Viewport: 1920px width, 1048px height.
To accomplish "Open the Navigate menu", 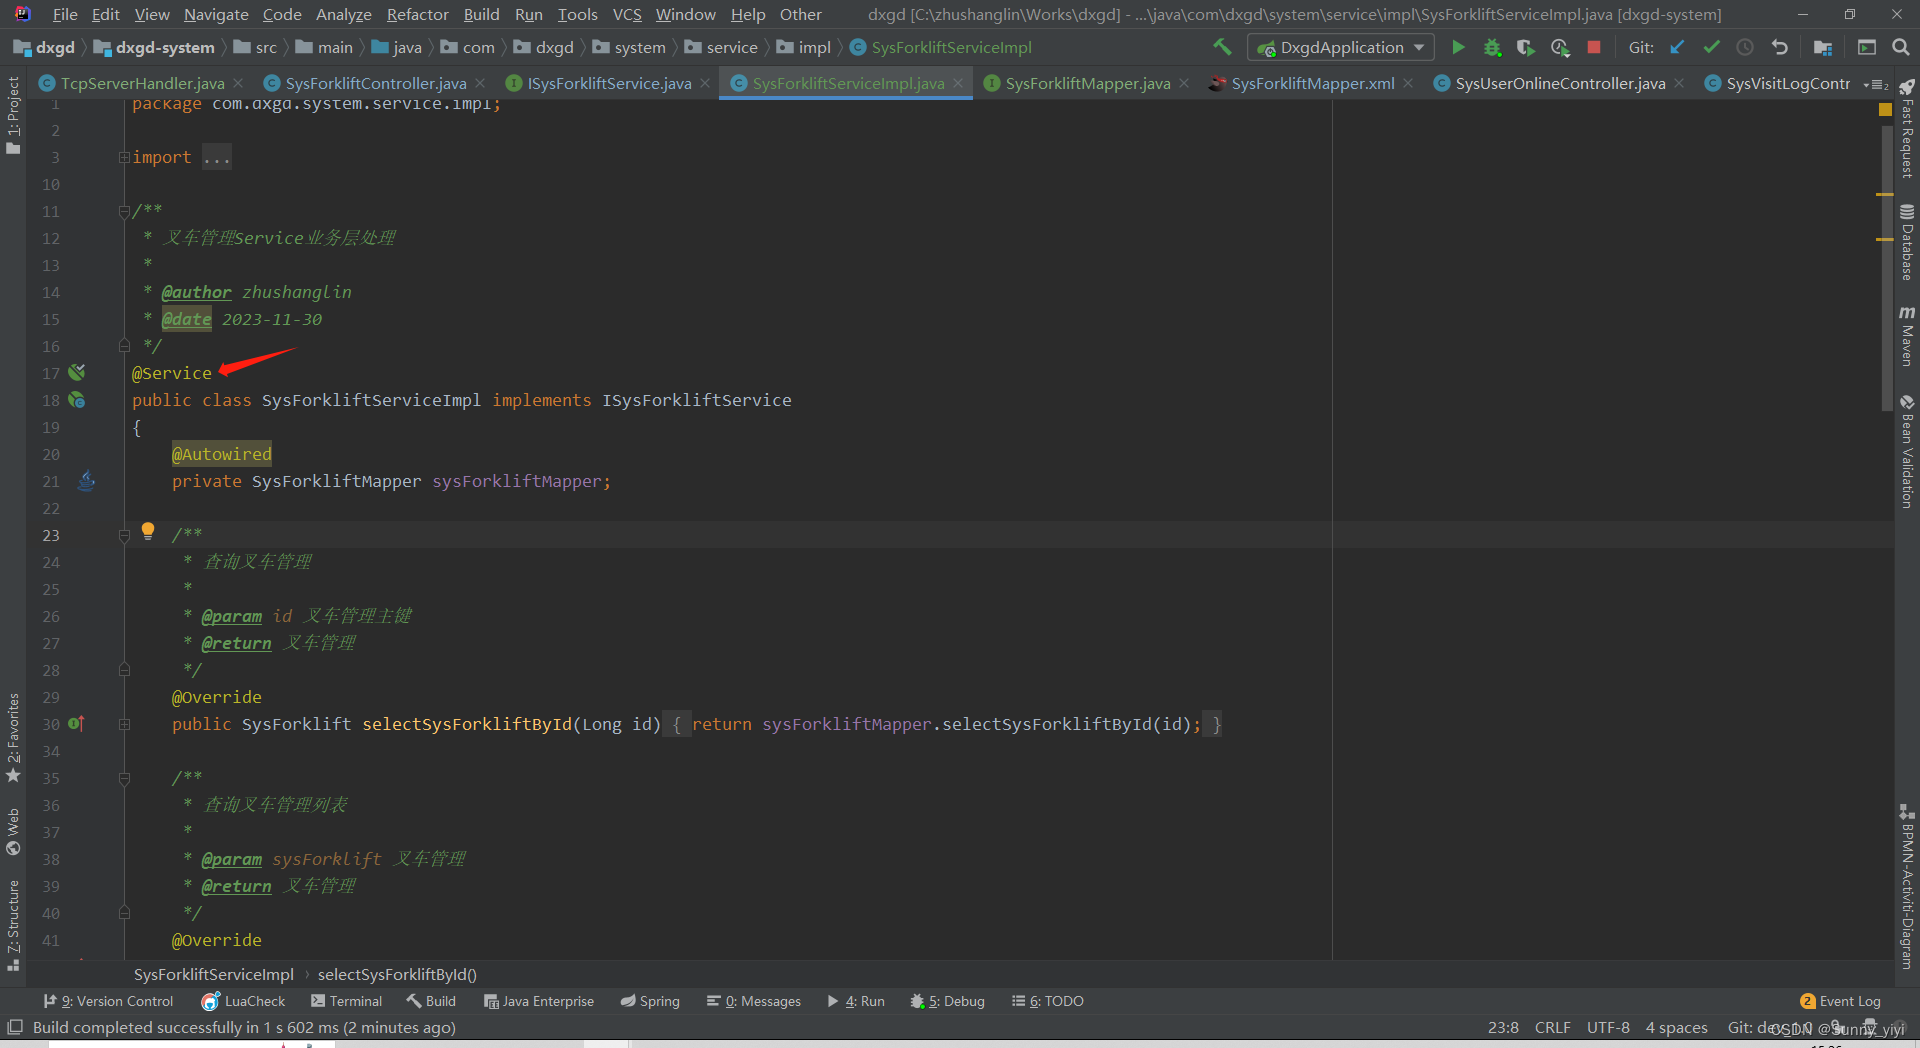I will point(216,14).
